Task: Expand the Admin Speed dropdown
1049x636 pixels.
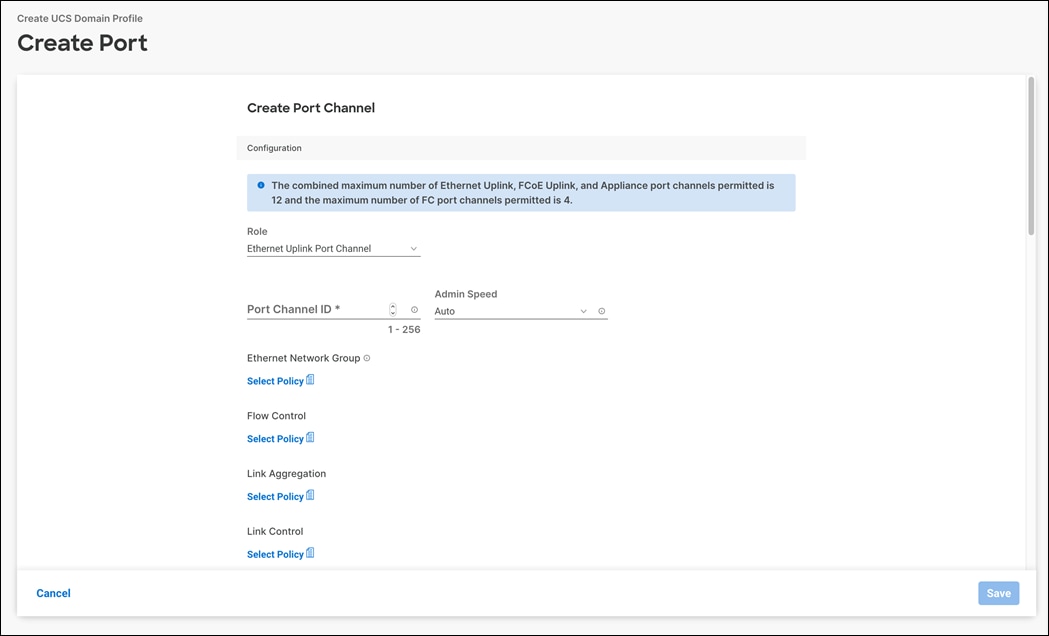Action: click(x=510, y=311)
